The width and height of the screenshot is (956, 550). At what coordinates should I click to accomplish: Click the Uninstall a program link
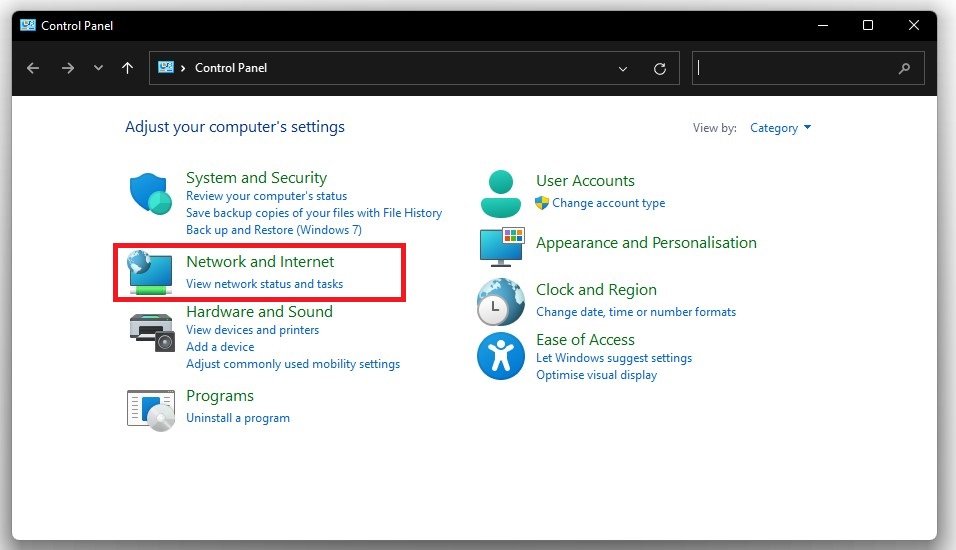click(238, 418)
